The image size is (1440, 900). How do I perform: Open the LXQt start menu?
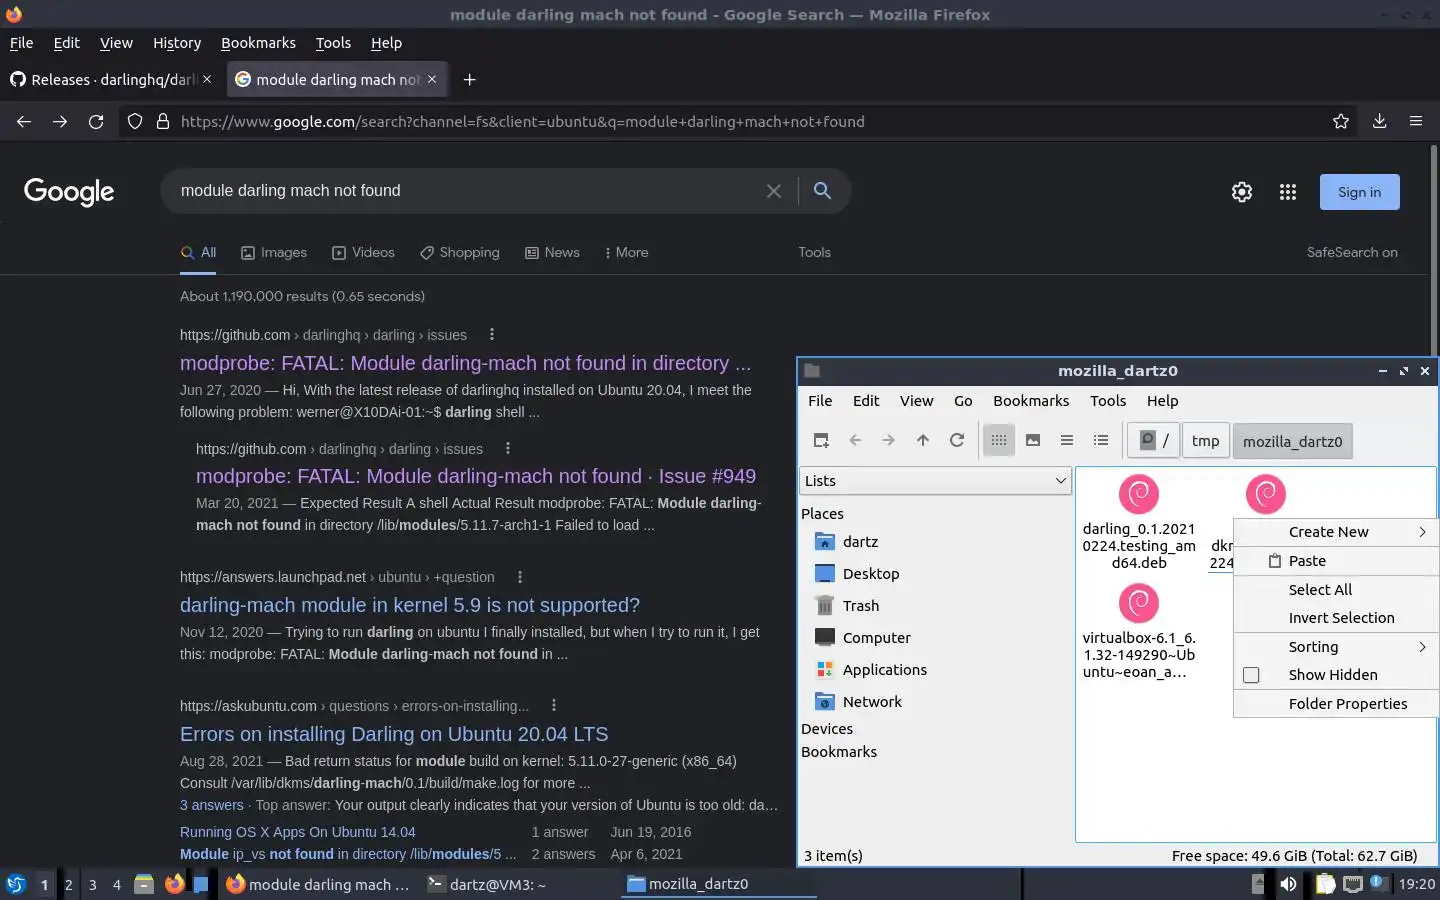coord(15,884)
